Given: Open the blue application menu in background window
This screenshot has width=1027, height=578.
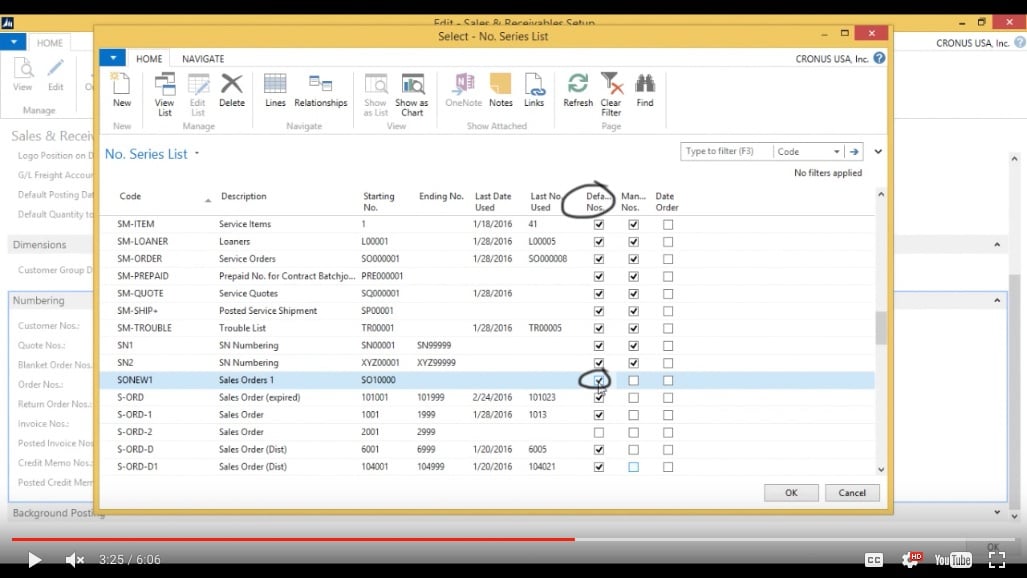Looking at the screenshot, I should point(13,42).
